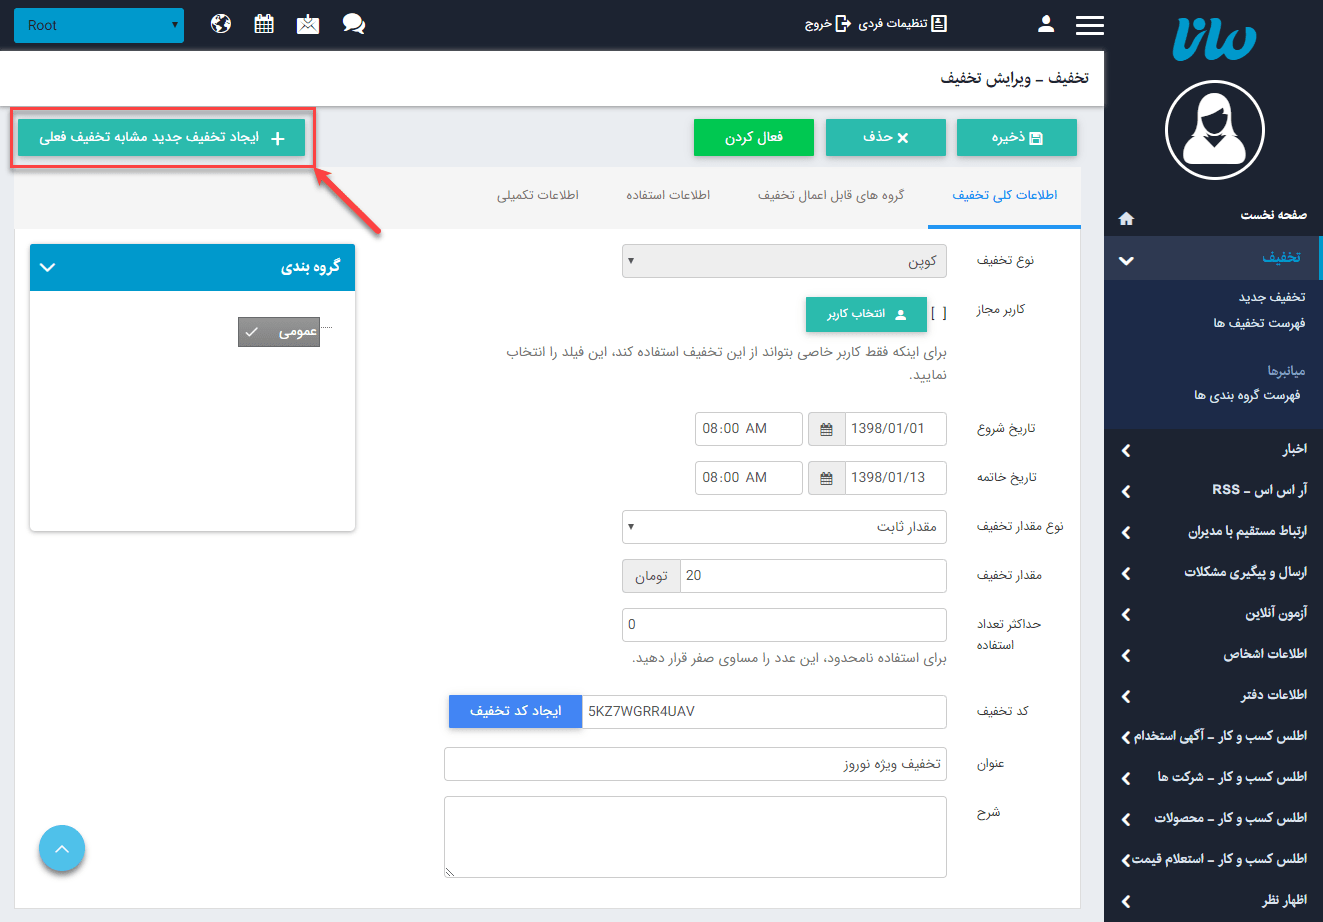Open the calendar picker for تاریخ شروع
This screenshot has width=1323, height=922.
pos(826,428)
